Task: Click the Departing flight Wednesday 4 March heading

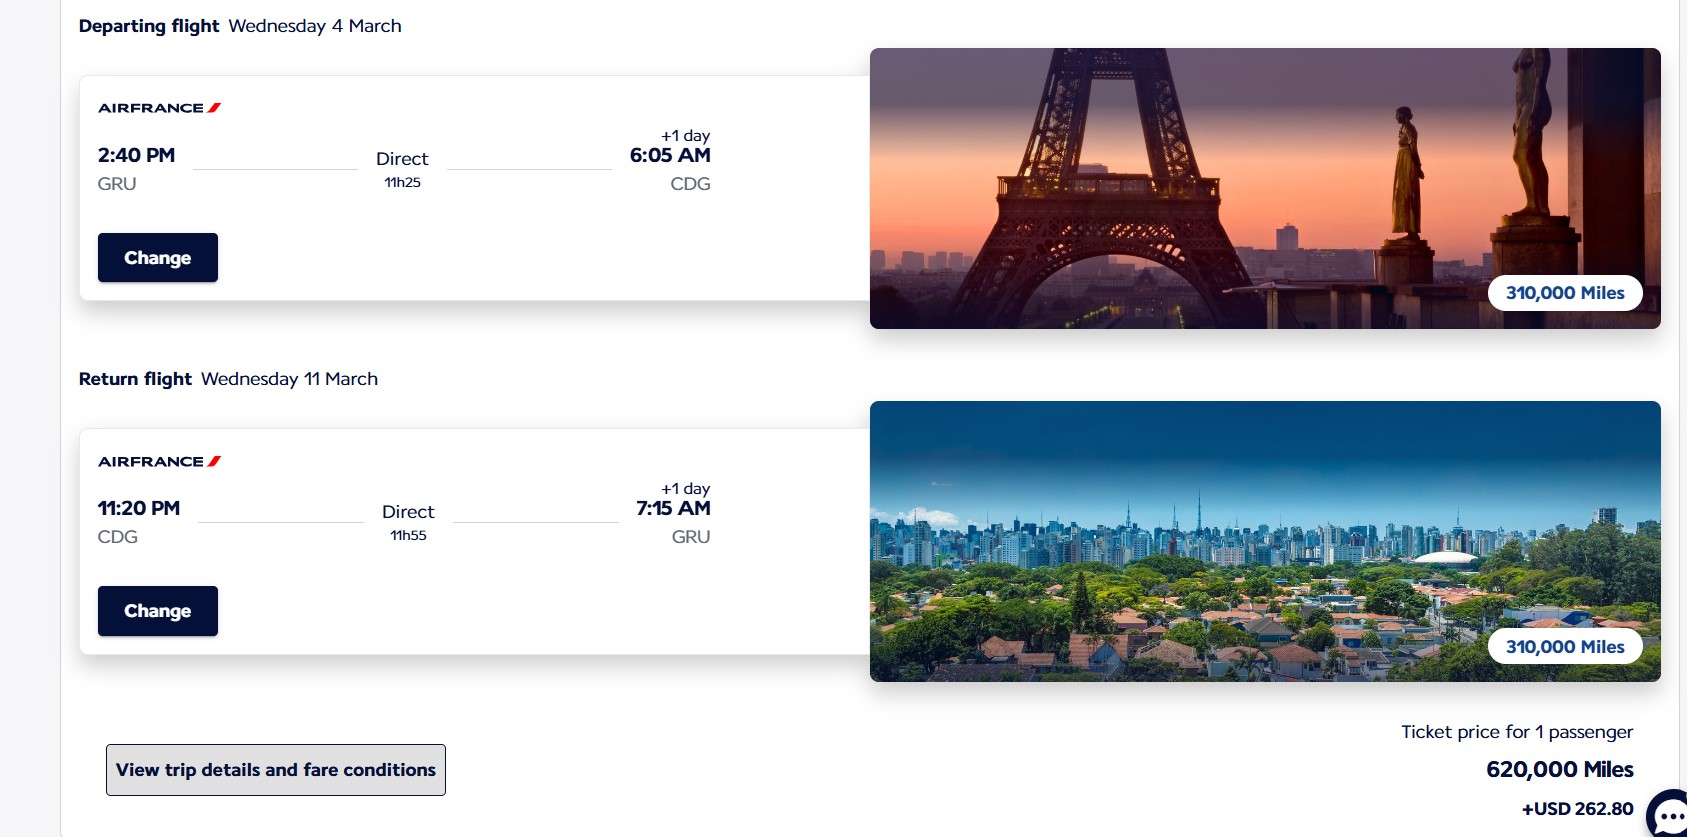Action: [240, 26]
